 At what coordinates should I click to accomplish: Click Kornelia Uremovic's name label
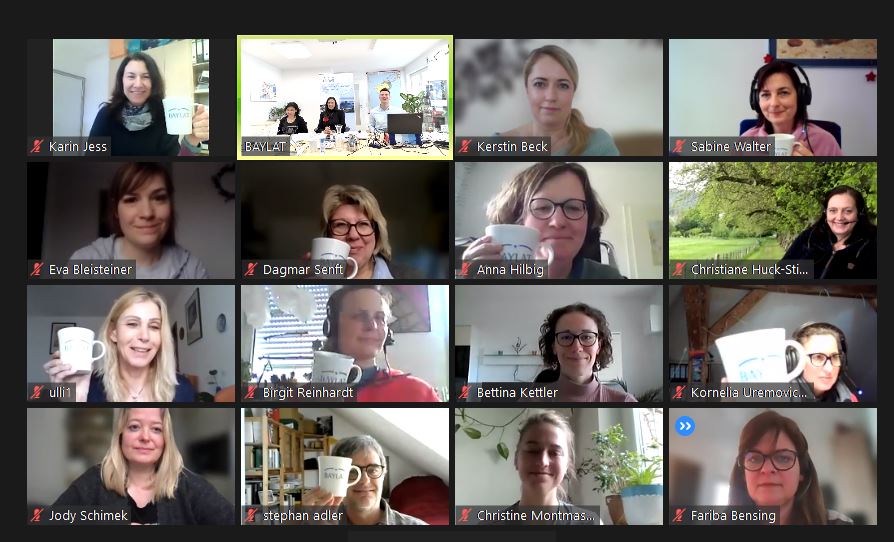[x=749, y=393]
